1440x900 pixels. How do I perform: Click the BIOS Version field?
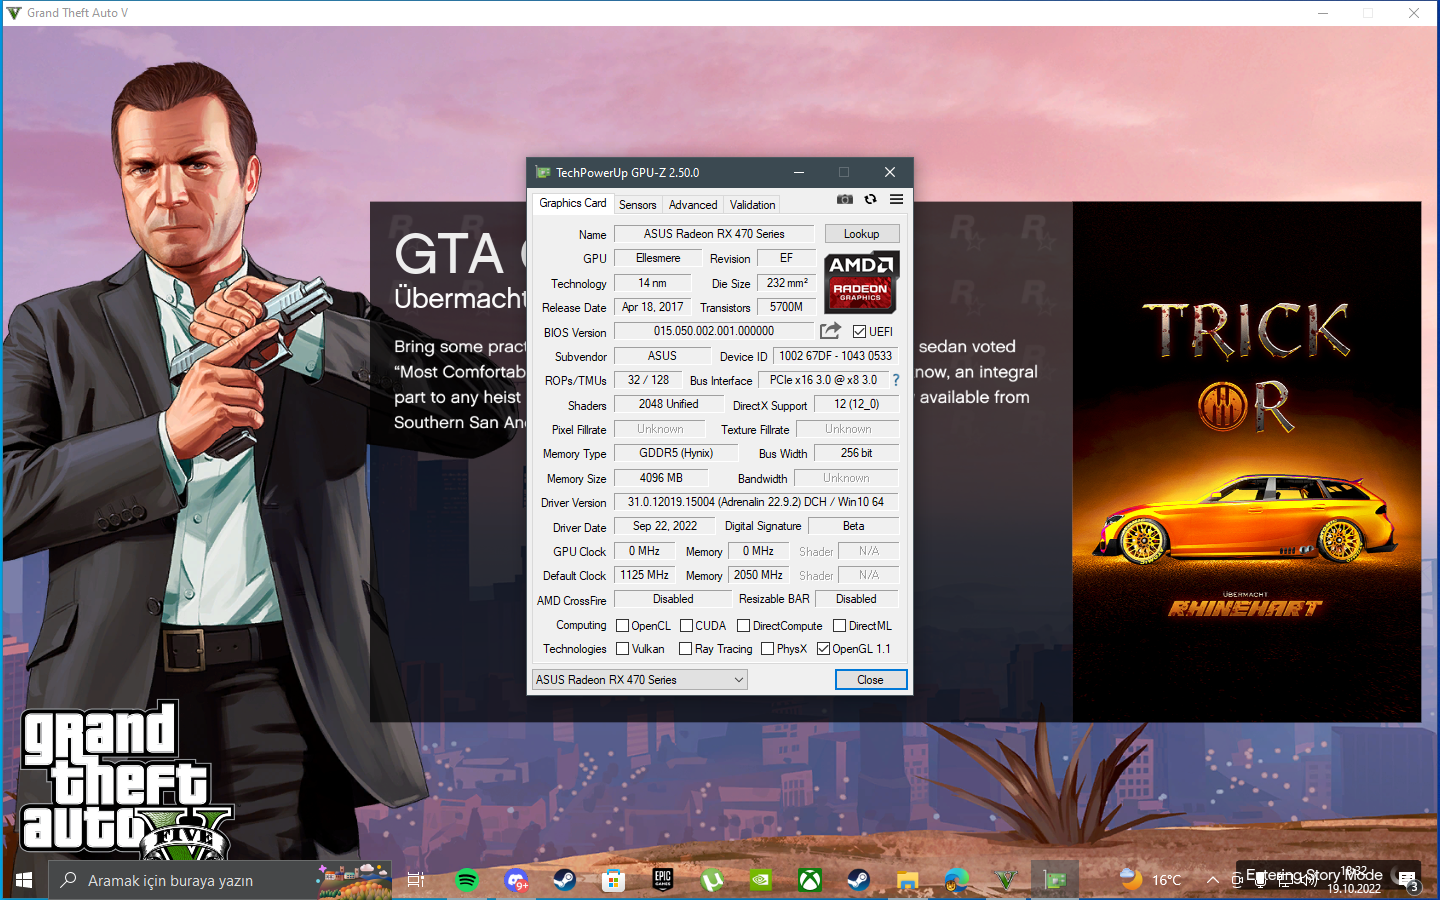[714, 331]
